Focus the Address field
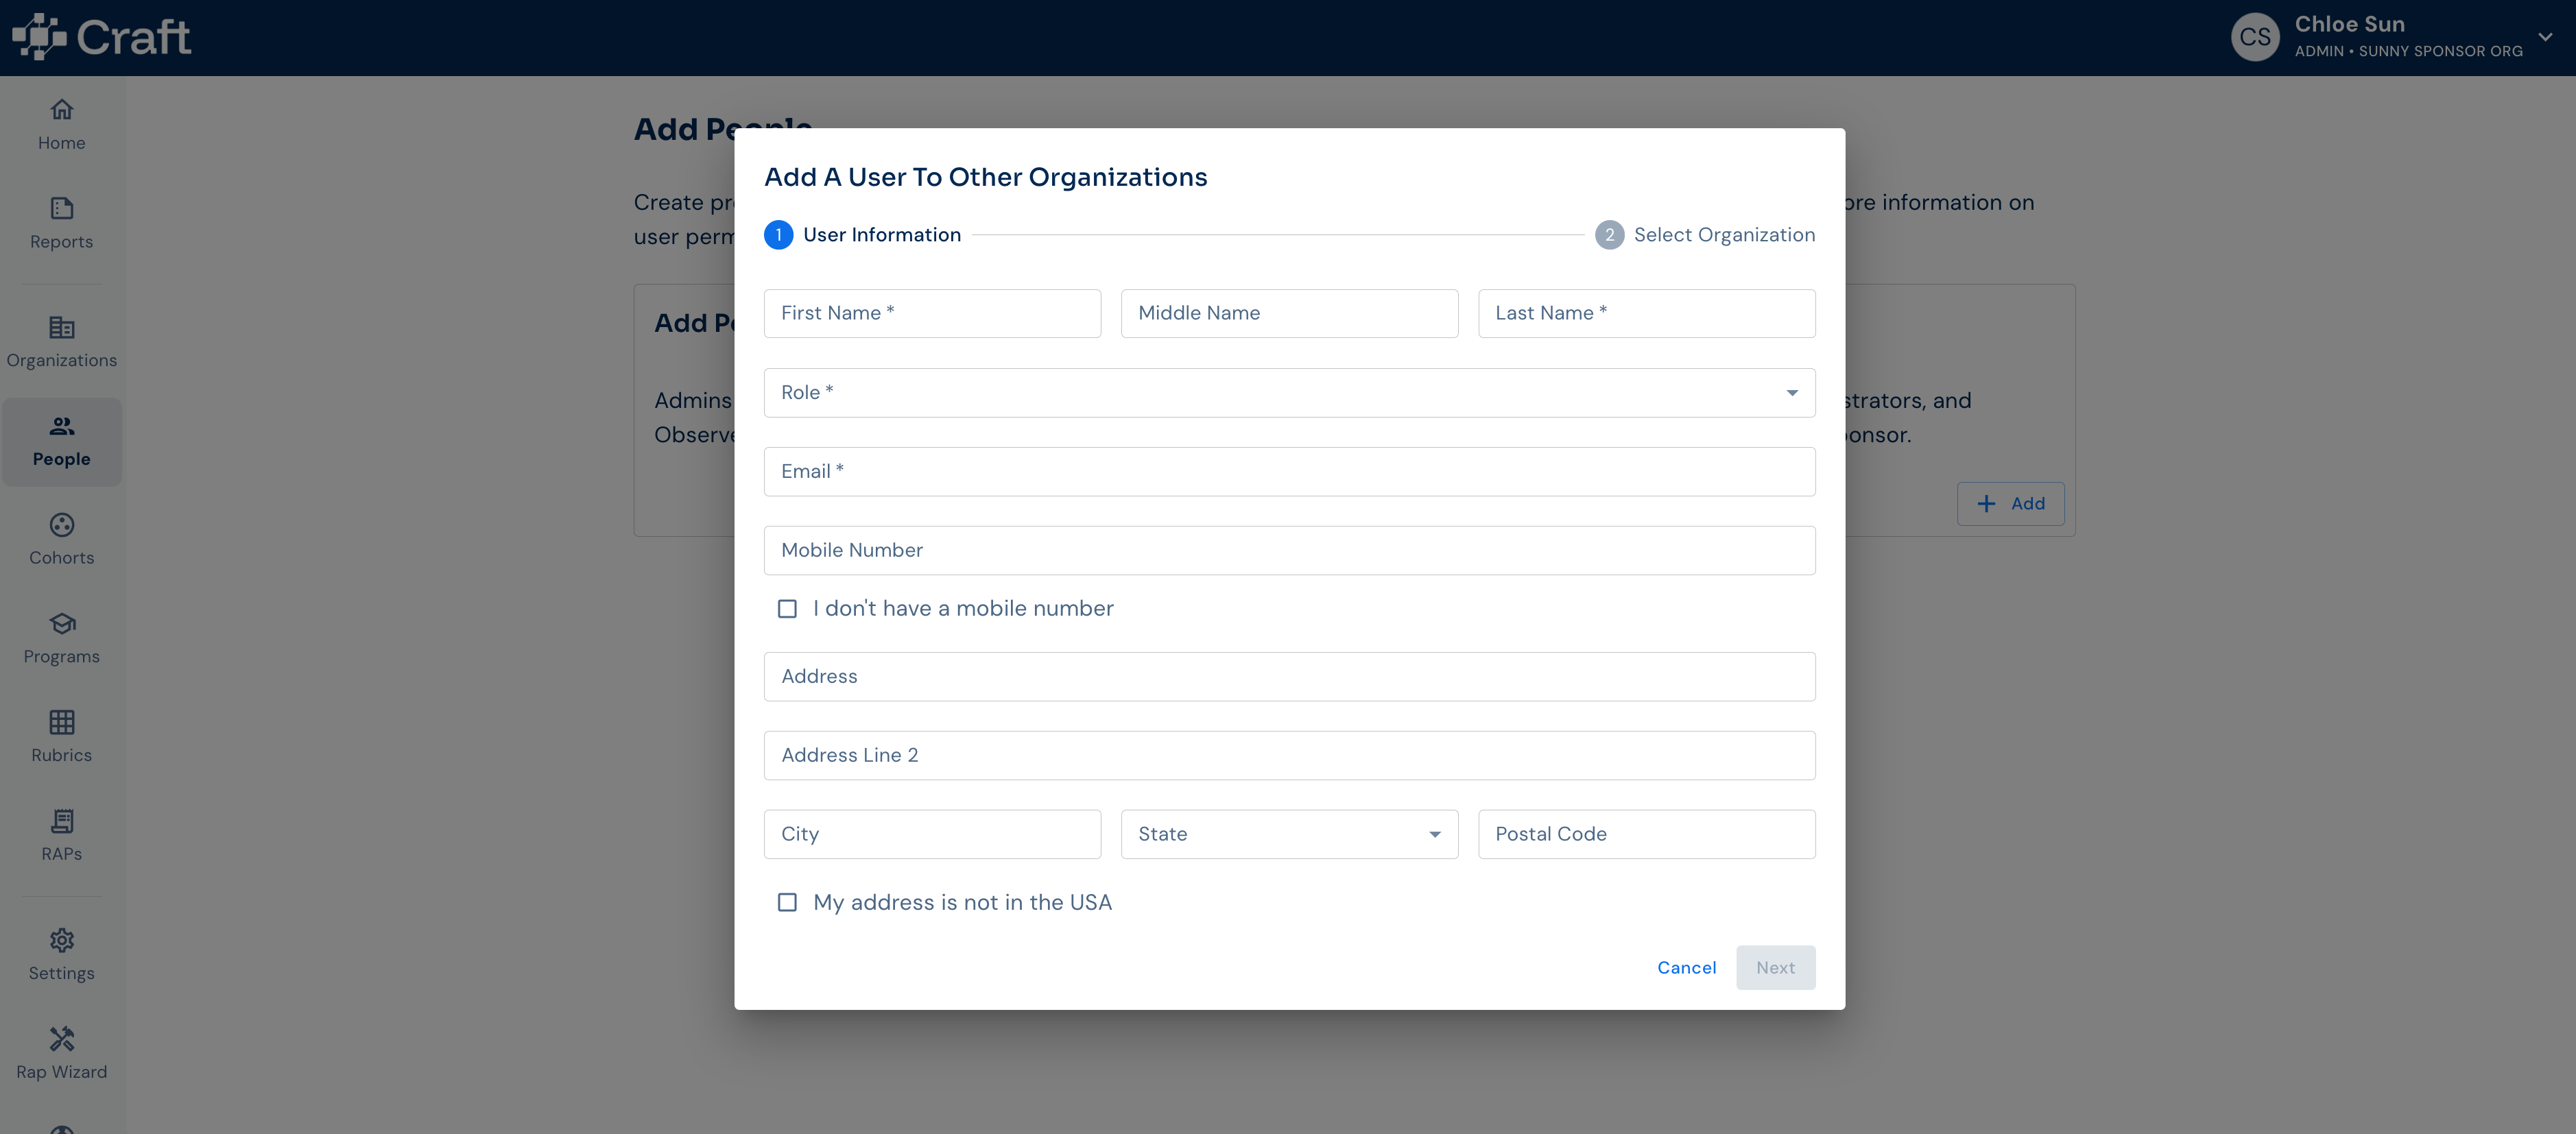The image size is (2576, 1134). click(1289, 677)
